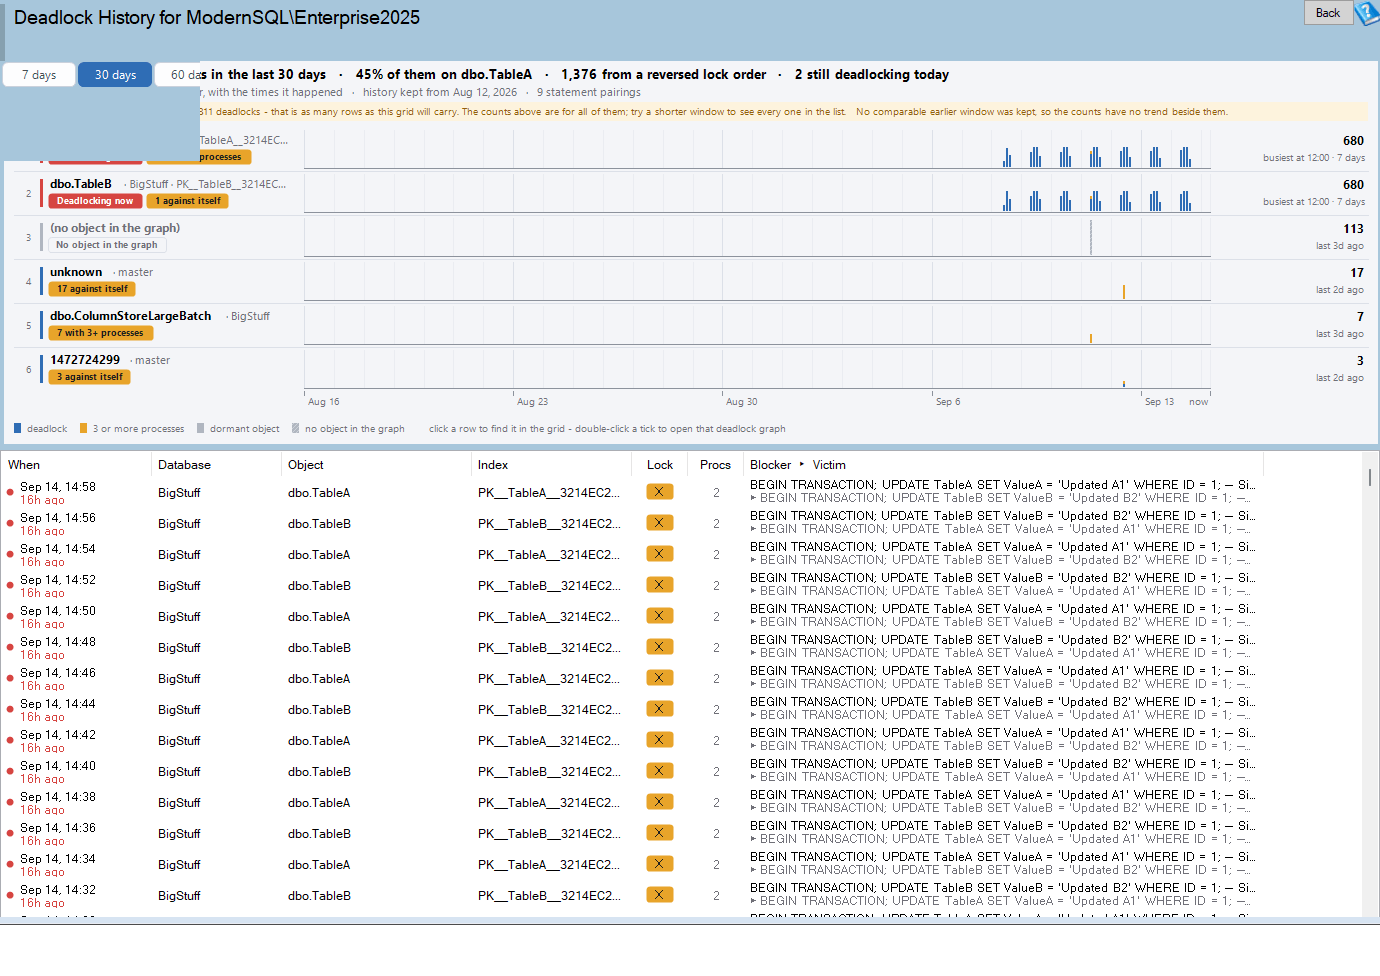
Task: Click Procs value 2 in the 14:40 row
Action: click(716, 772)
